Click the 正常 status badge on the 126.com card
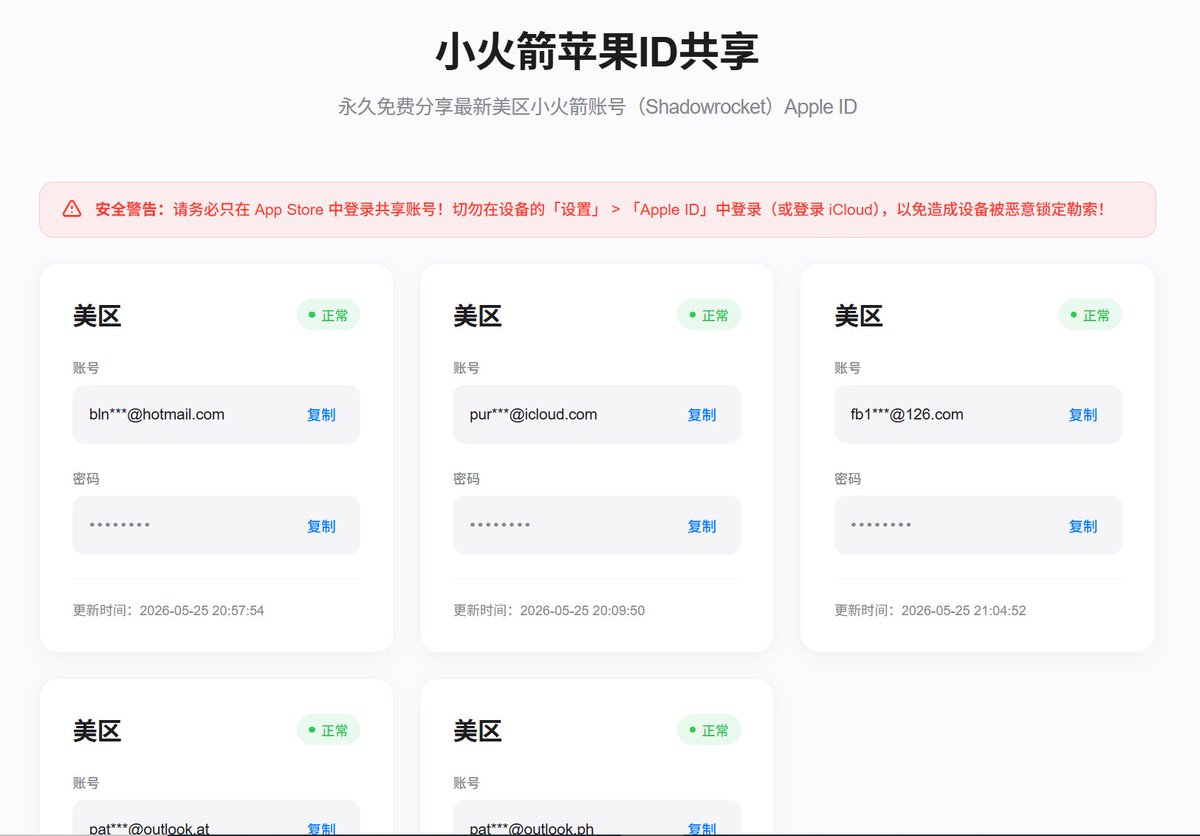 1090,315
